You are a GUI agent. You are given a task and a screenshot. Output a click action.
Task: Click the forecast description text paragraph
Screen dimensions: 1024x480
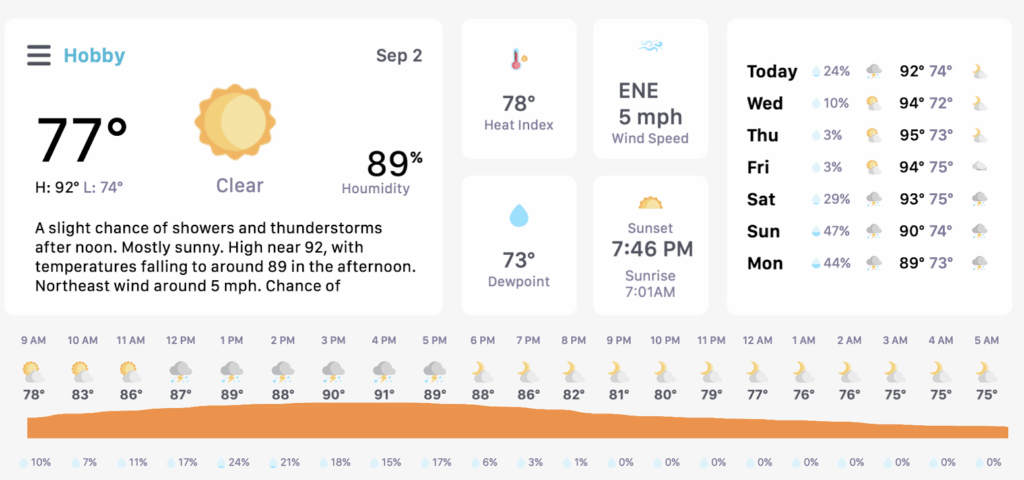pos(226,257)
